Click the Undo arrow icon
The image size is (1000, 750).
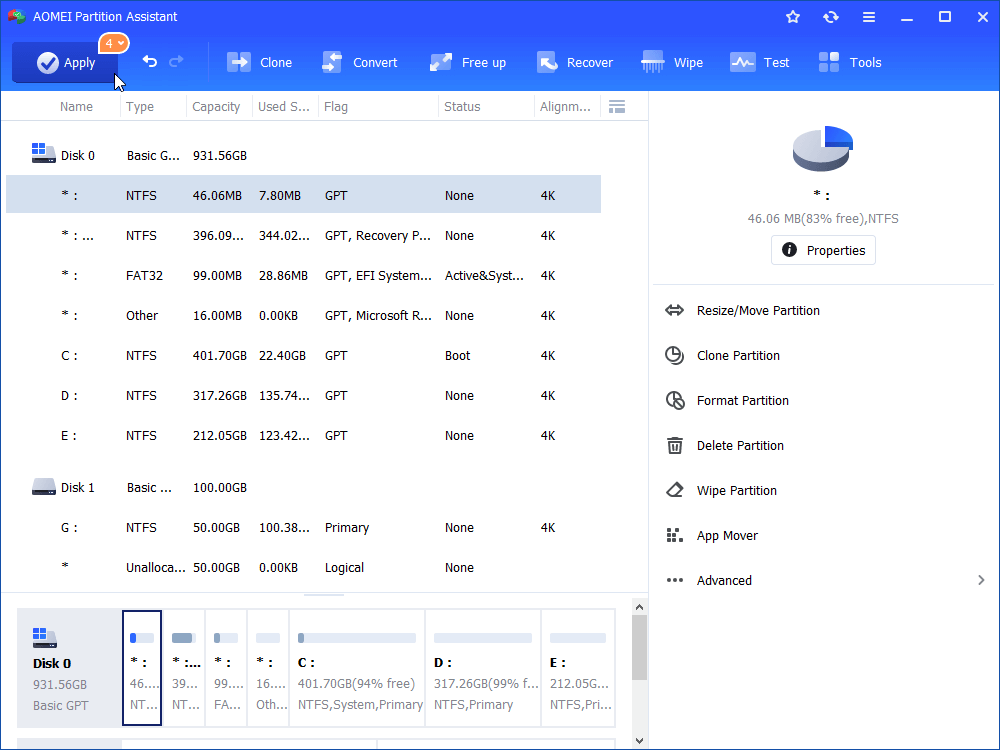150,61
